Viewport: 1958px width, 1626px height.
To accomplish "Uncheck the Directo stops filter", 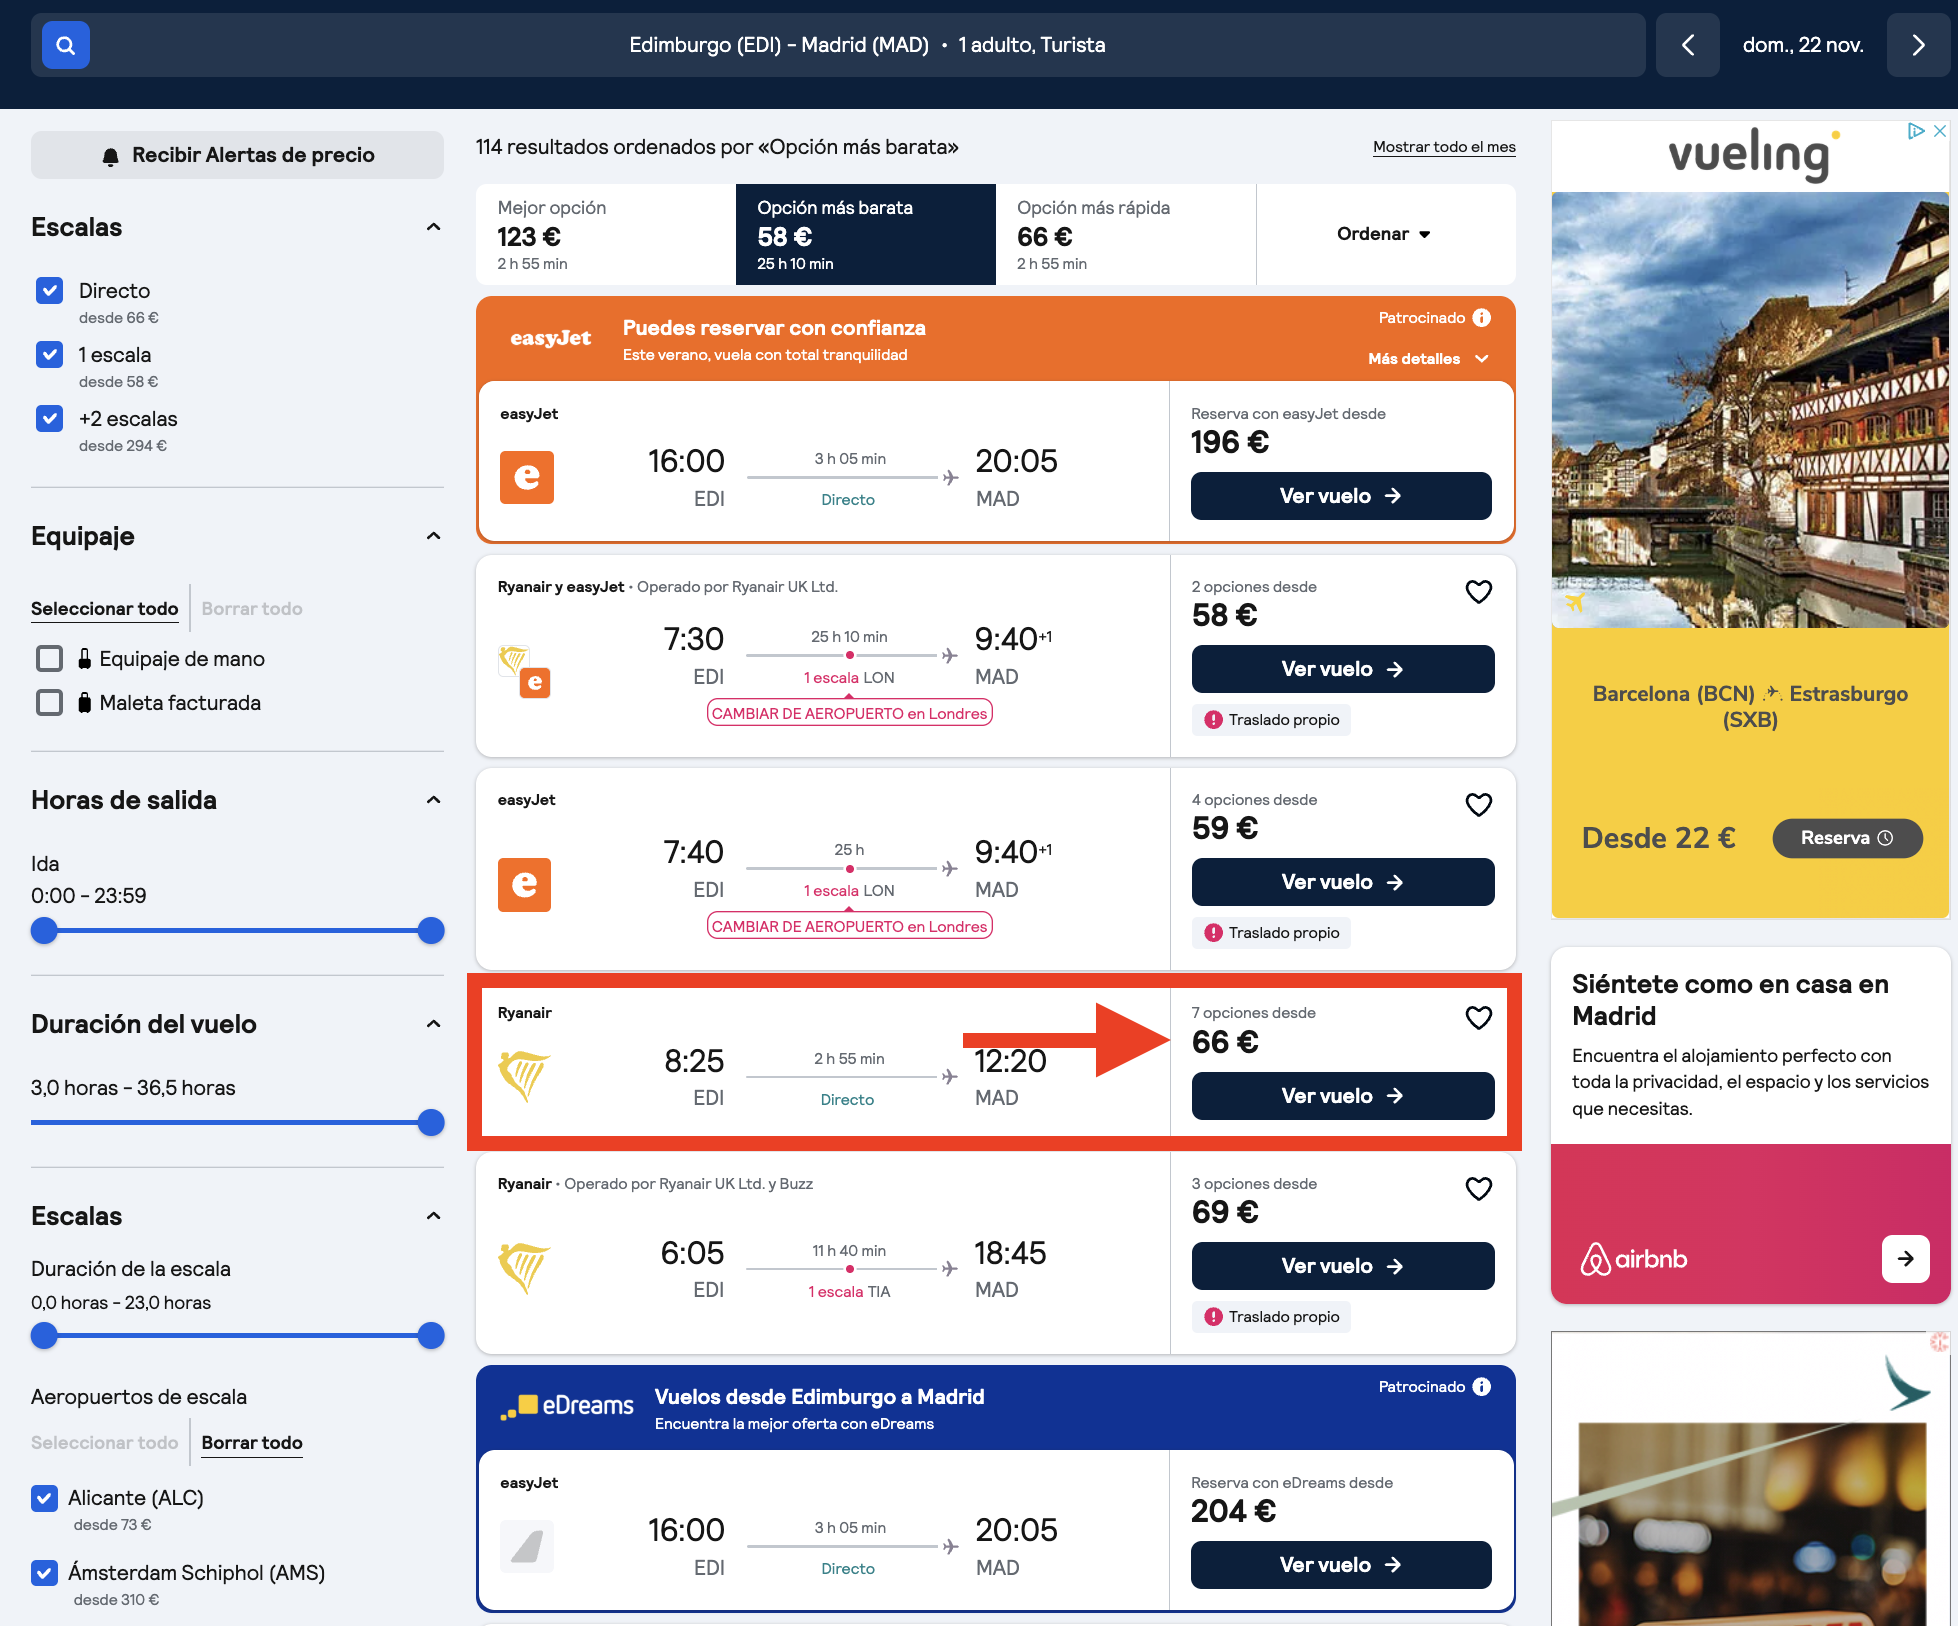I will click(x=49, y=291).
